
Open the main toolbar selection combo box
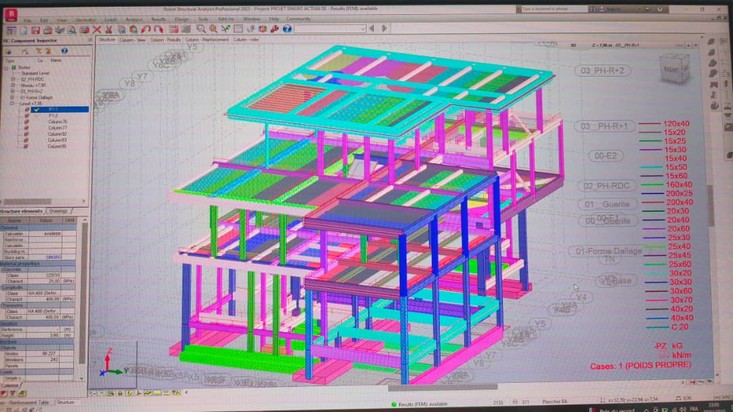coord(330,29)
